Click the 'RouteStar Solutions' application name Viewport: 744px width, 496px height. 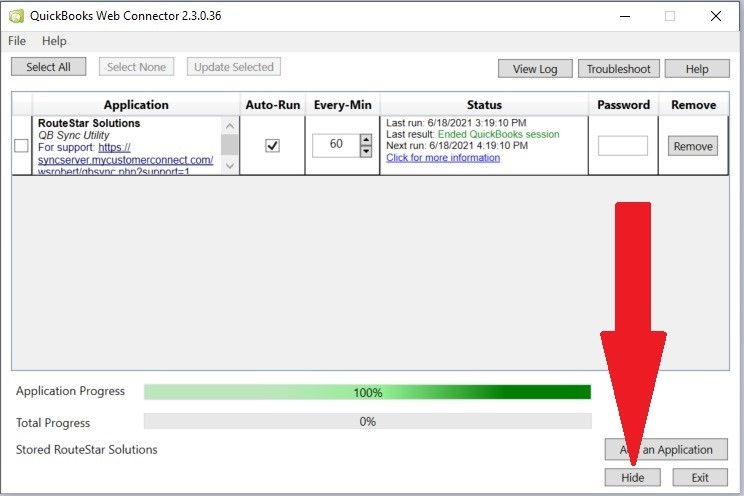pyautogui.click(x=89, y=123)
